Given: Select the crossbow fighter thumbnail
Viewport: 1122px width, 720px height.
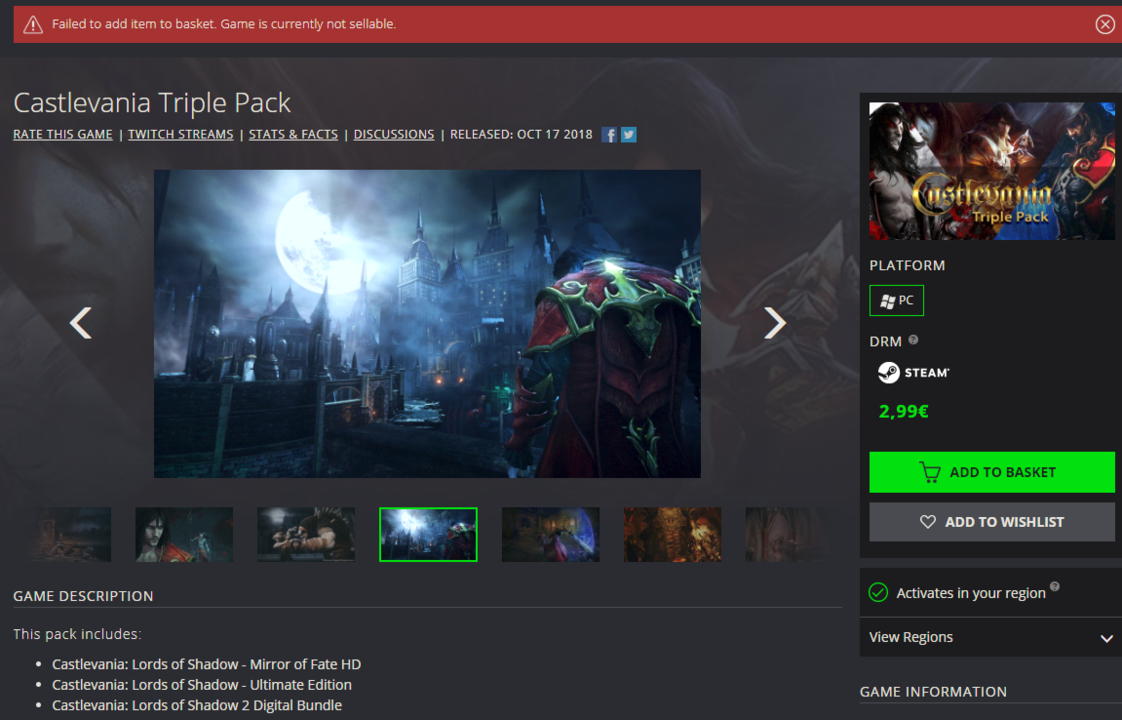Looking at the screenshot, I should pos(306,535).
